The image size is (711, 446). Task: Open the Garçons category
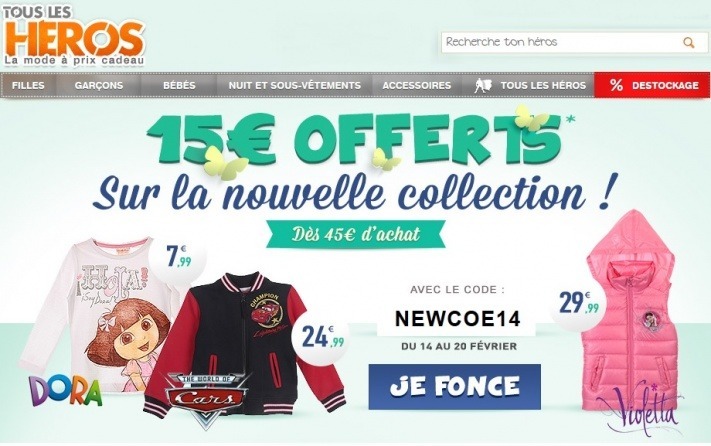point(99,85)
